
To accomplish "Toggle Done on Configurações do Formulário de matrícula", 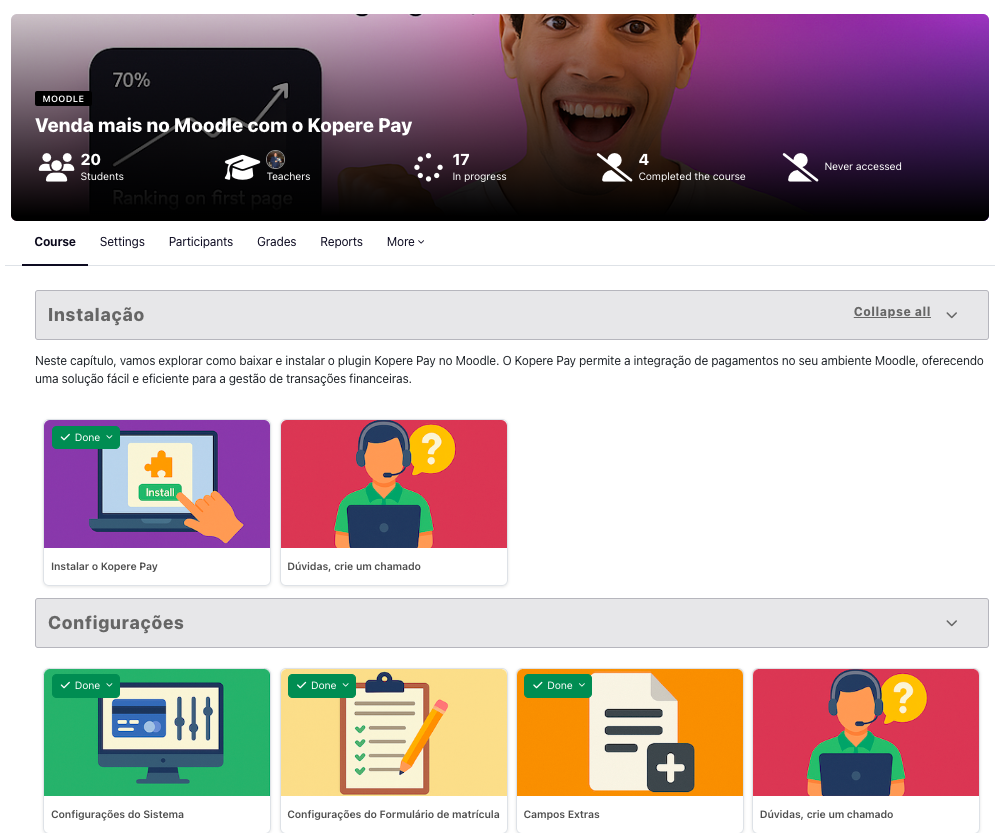I will (x=322, y=685).
